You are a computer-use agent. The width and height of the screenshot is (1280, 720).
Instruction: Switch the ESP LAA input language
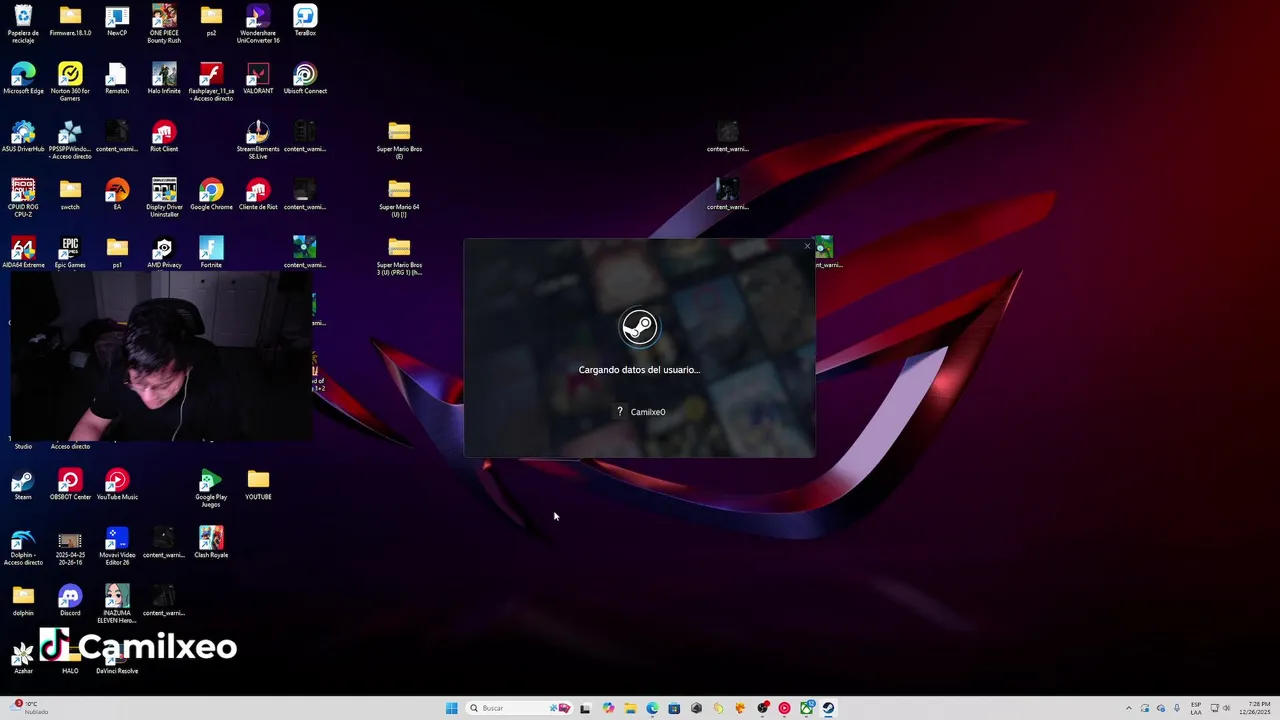point(1196,708)
